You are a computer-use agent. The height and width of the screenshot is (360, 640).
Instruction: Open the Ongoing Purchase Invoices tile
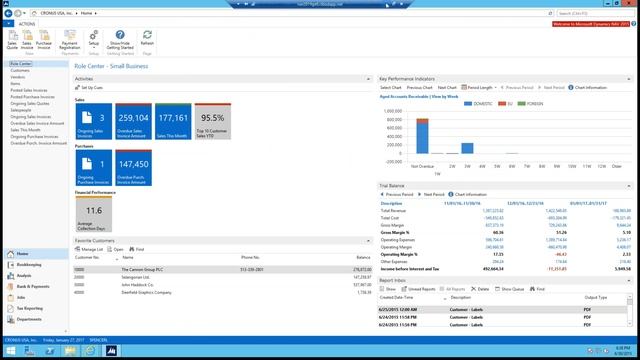[x=93, y=168]
